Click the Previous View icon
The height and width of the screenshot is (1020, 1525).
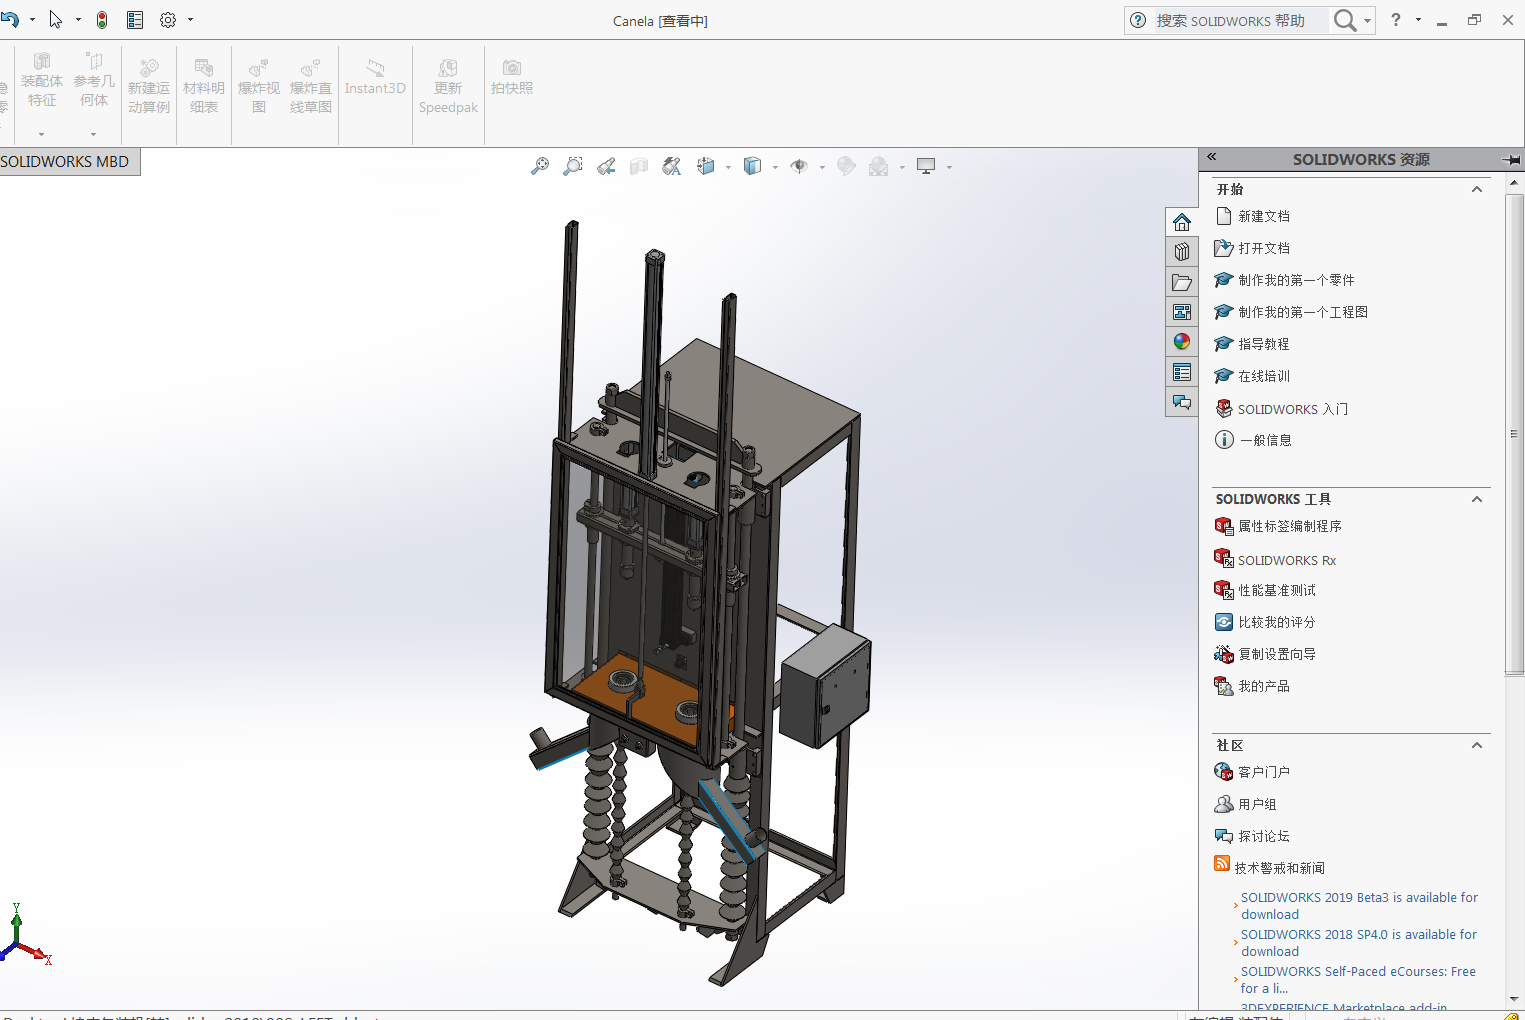click(x=606, y=166)
